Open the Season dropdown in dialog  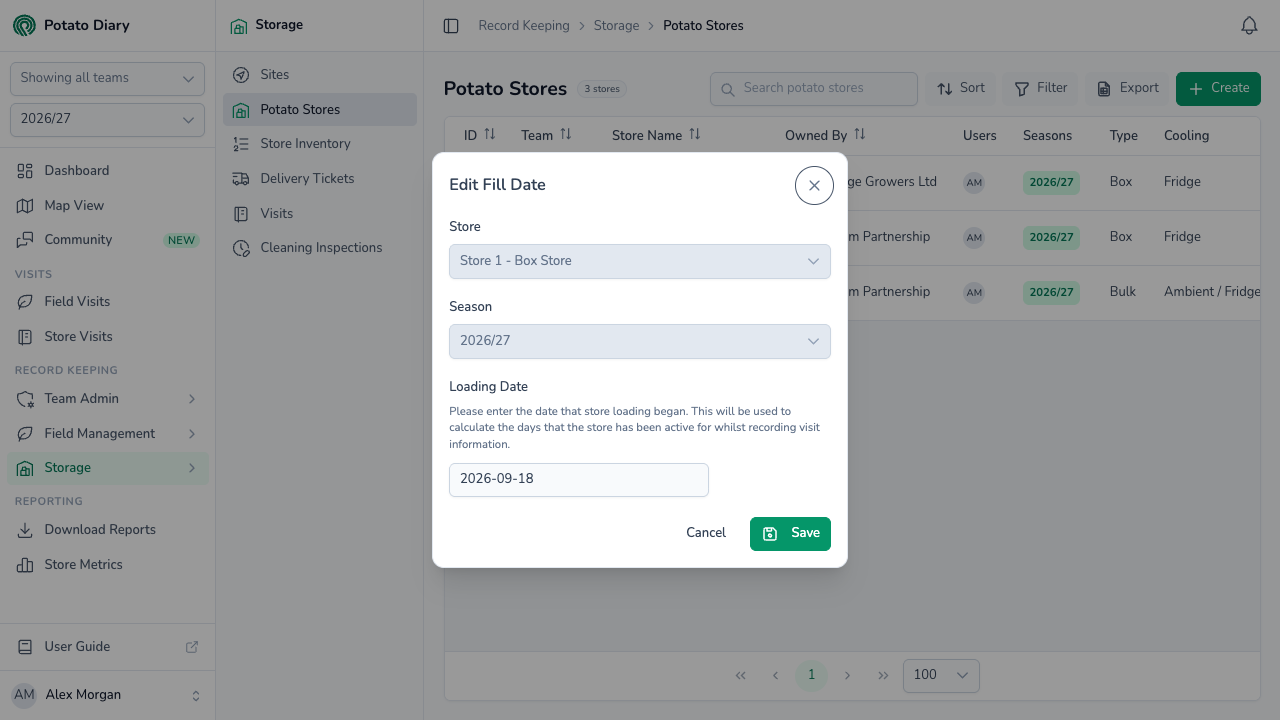click(x=640, y=341)
